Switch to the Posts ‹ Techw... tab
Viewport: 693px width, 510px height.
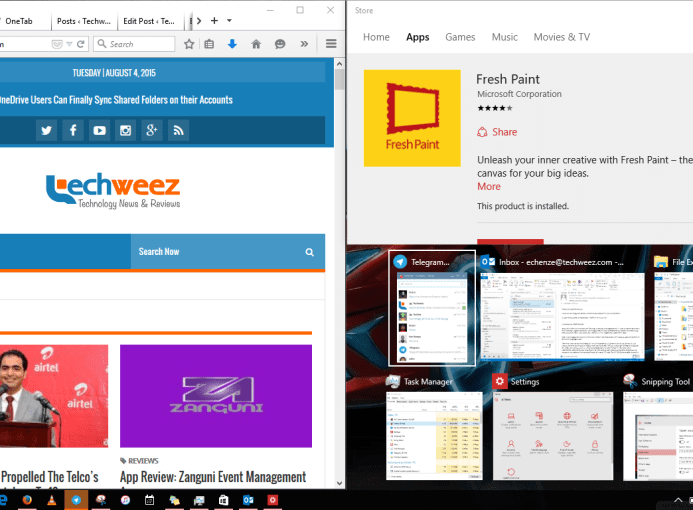(x=84, y=21)
